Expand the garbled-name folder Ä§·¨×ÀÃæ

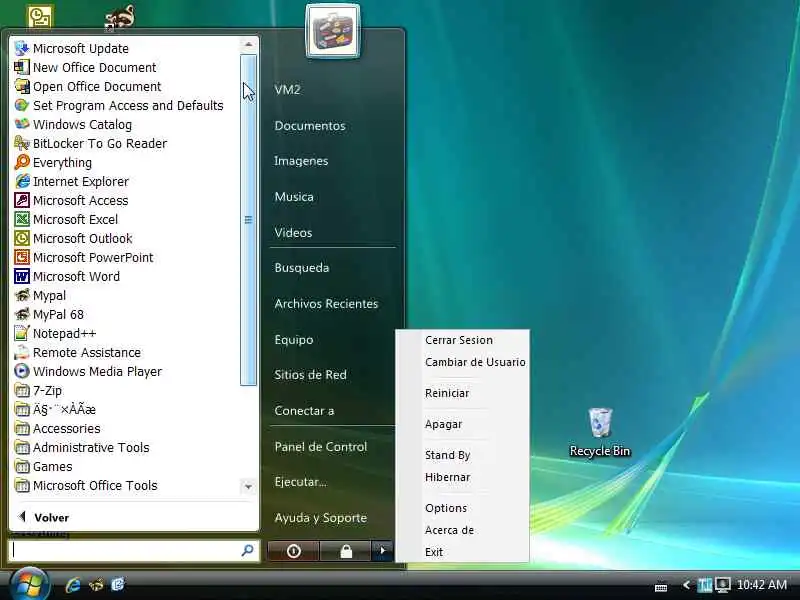tap(56, 409)
